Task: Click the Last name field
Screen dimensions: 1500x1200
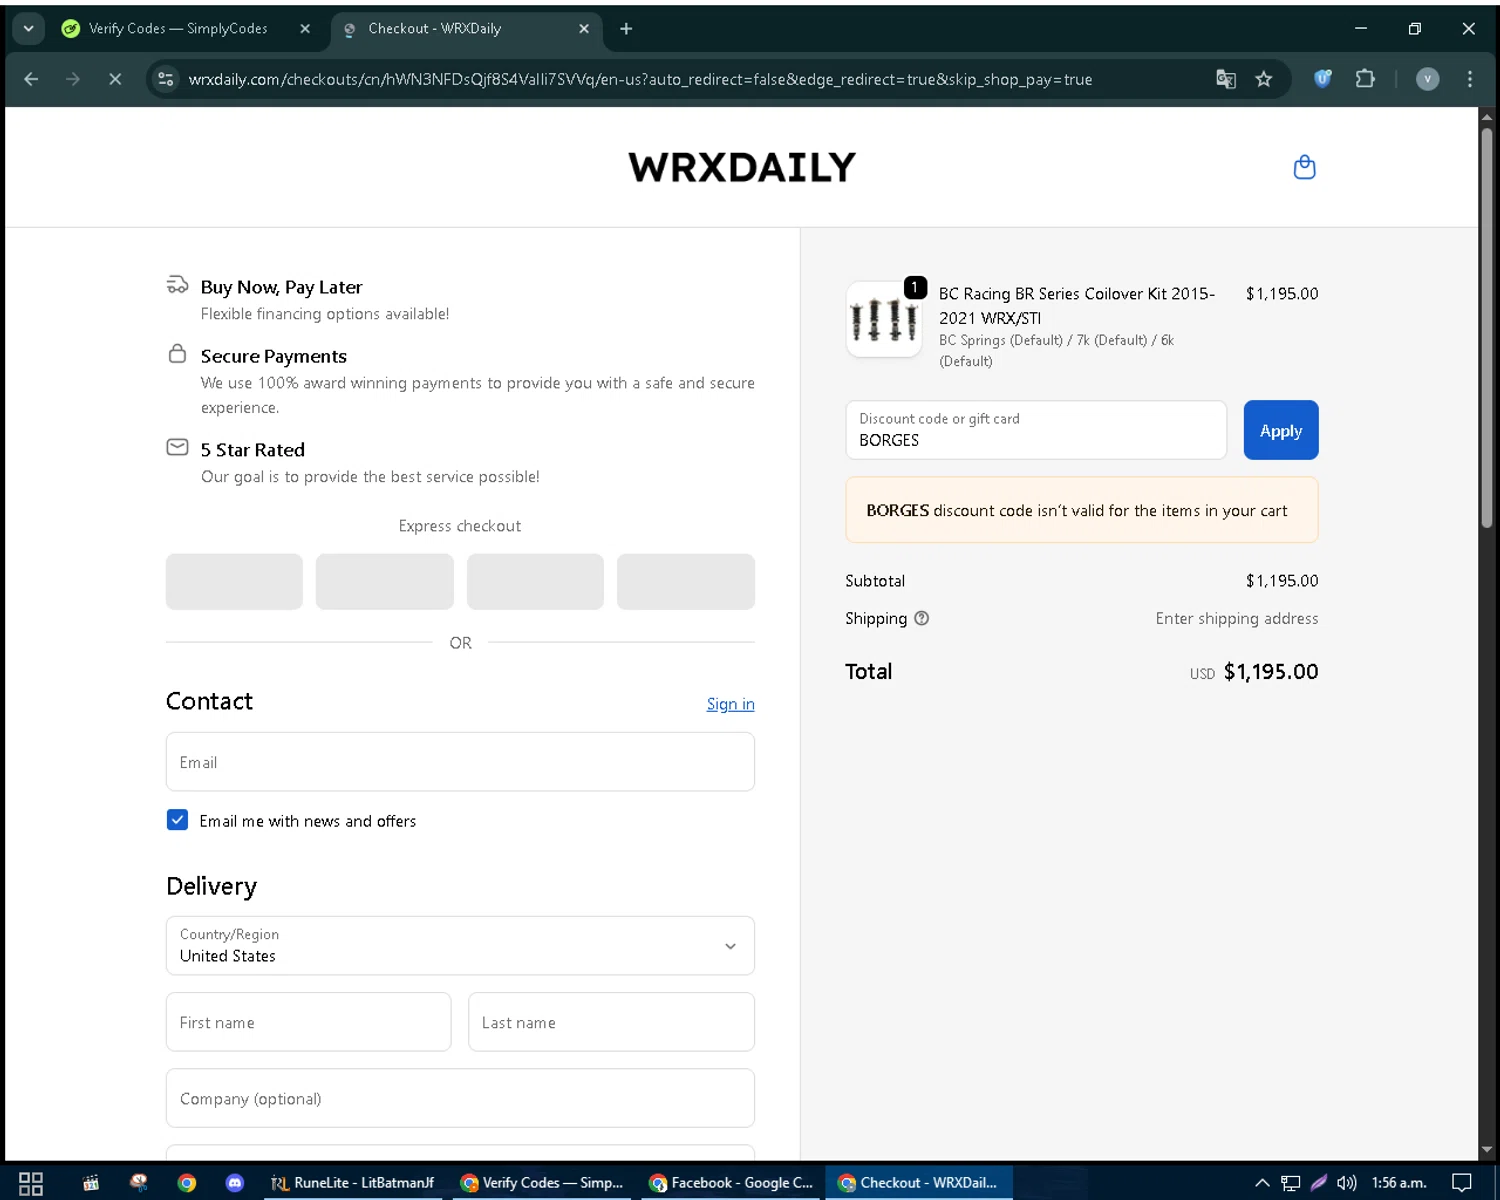Action: (611, 1022)
